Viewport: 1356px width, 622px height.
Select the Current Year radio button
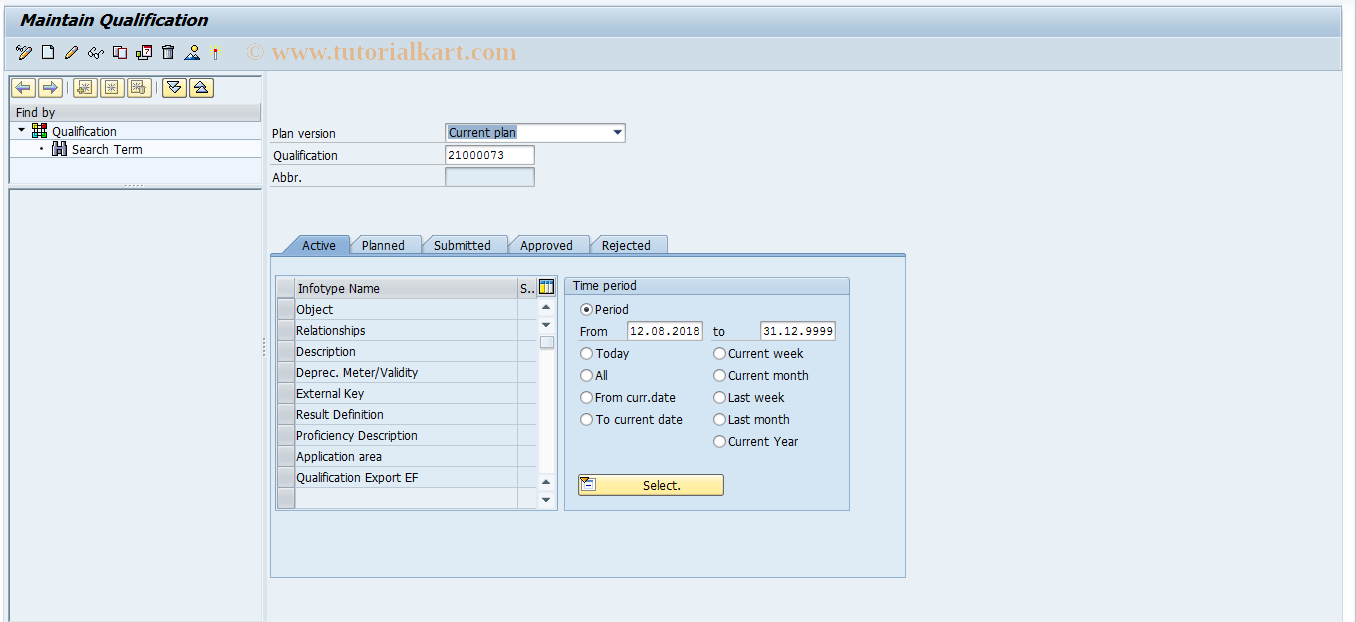(x=719, y=442)
